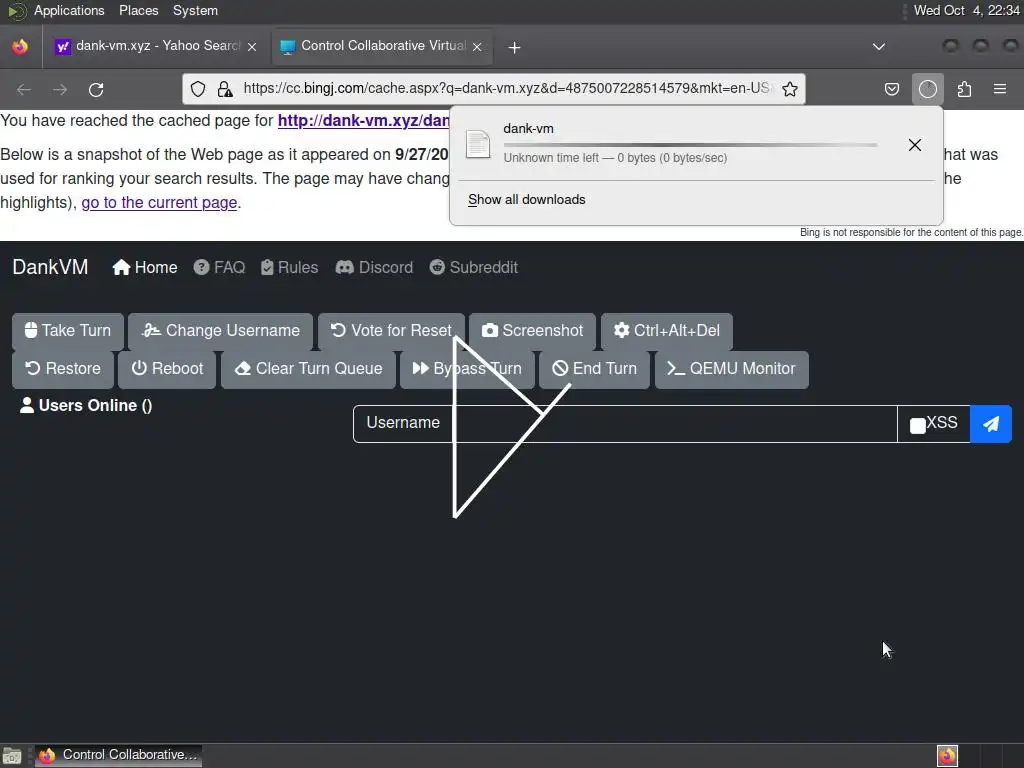Toggle the Downloads toolbar button
Screen dimensions: 1024x768
(x=928, y=89)
